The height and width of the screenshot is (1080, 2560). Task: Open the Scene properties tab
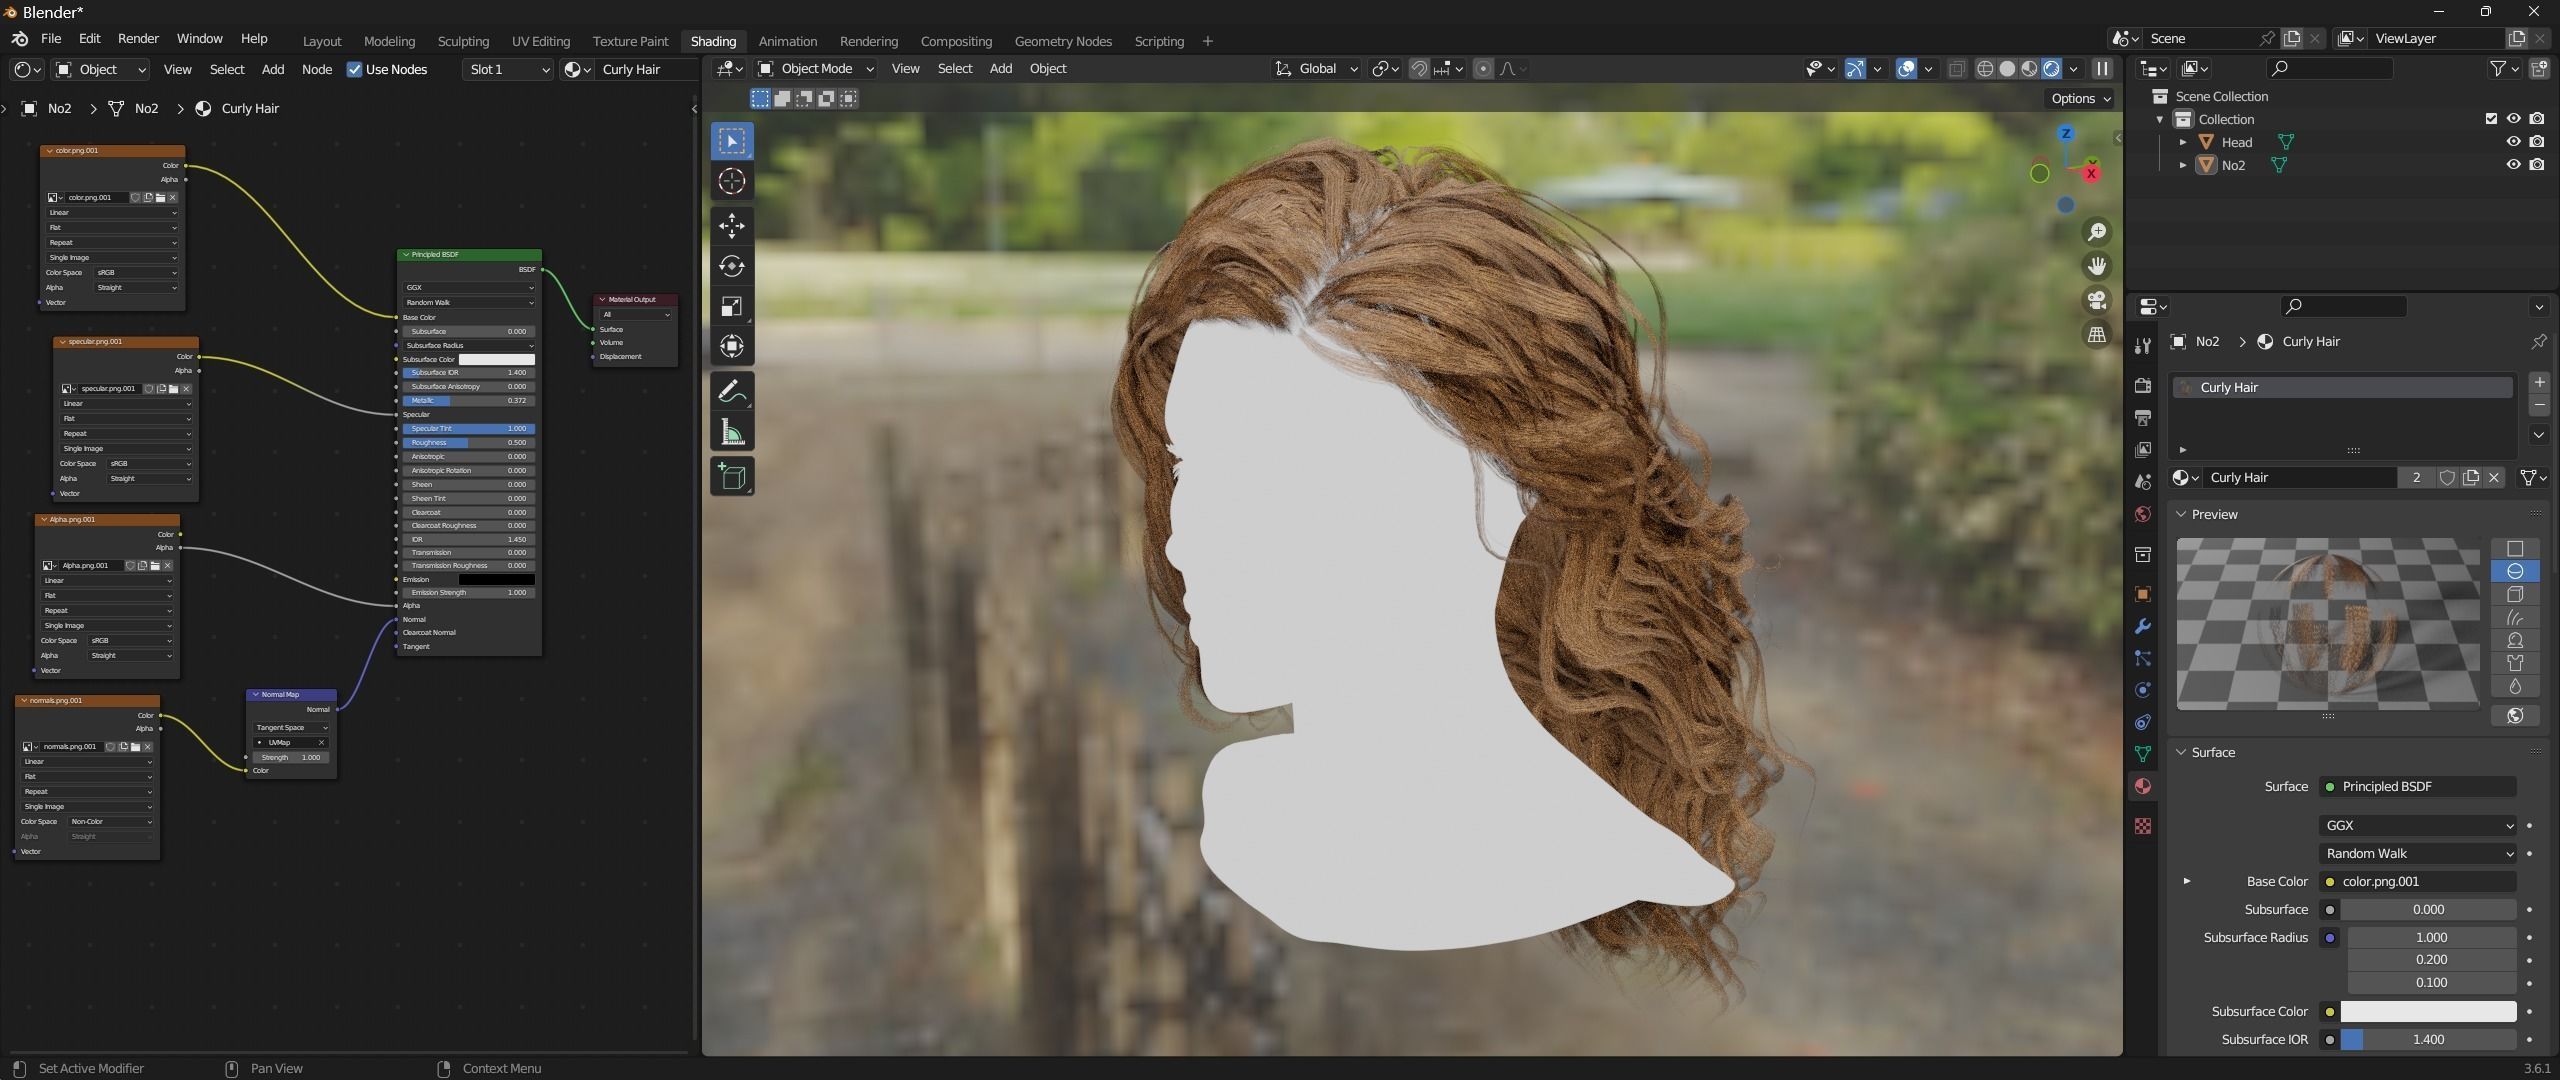pyautogui.click(x=2143, y=482)
